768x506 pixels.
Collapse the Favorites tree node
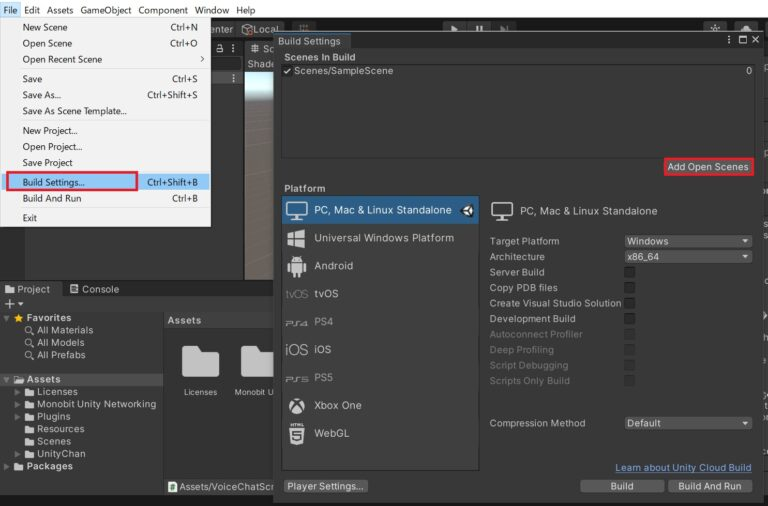click(x=6, y=318)
